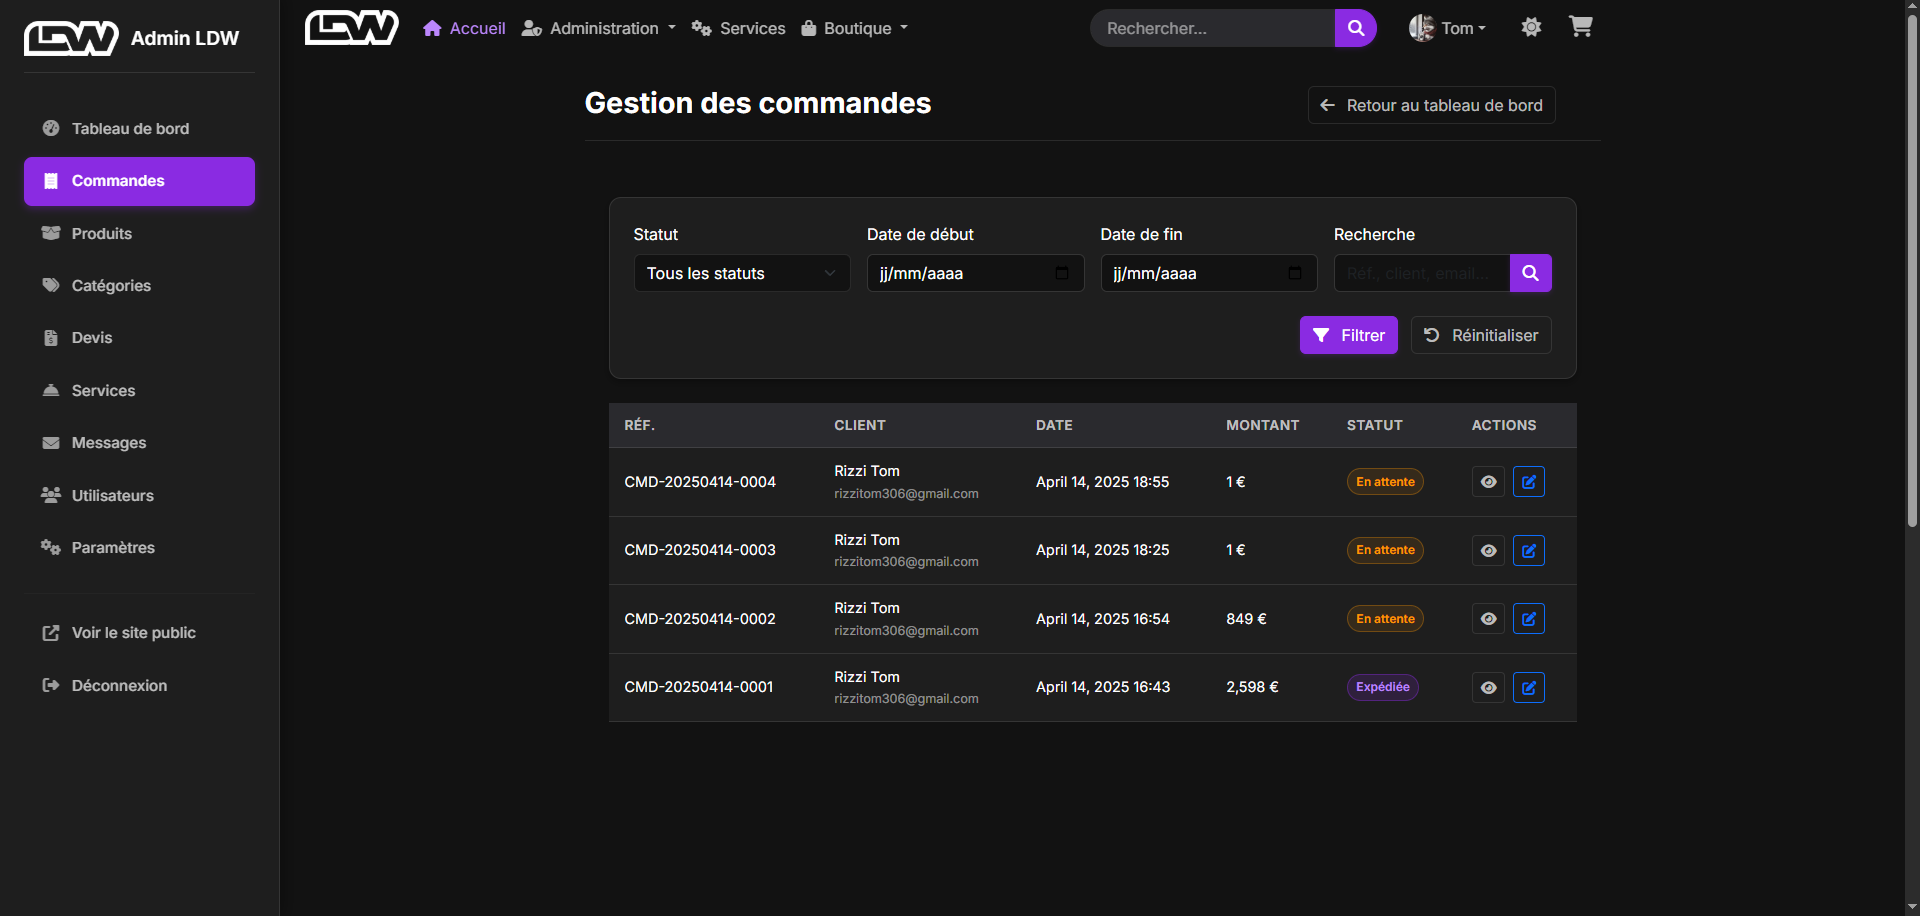This screenshot has width=1920, height=916.
Task: Expand the Tous les statuts dropdown
Action: 741,273
